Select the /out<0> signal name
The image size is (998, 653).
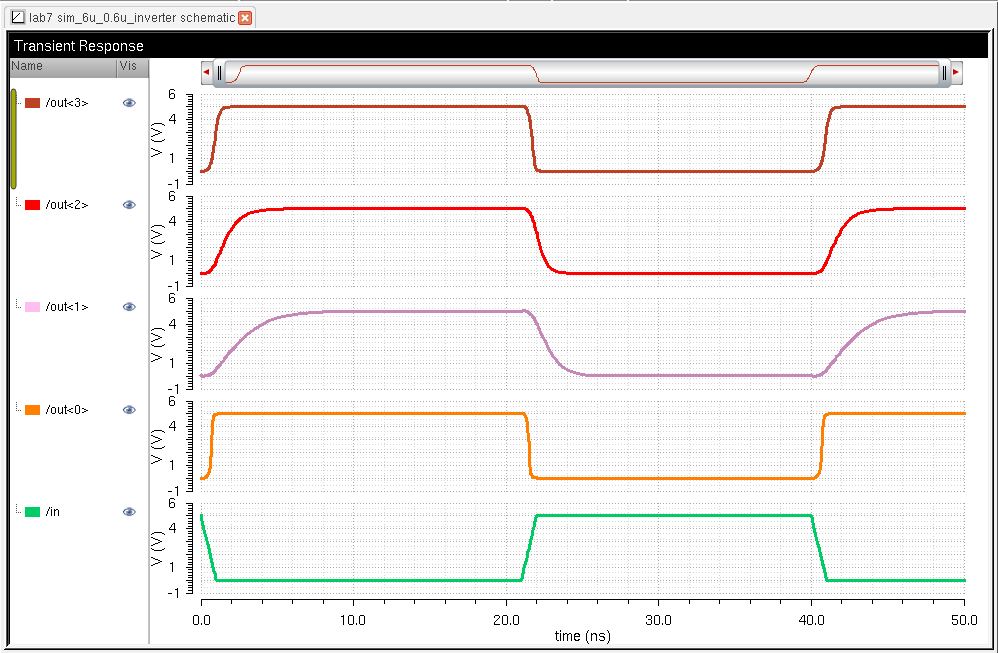pyautogui.click(x=67, y=410)
